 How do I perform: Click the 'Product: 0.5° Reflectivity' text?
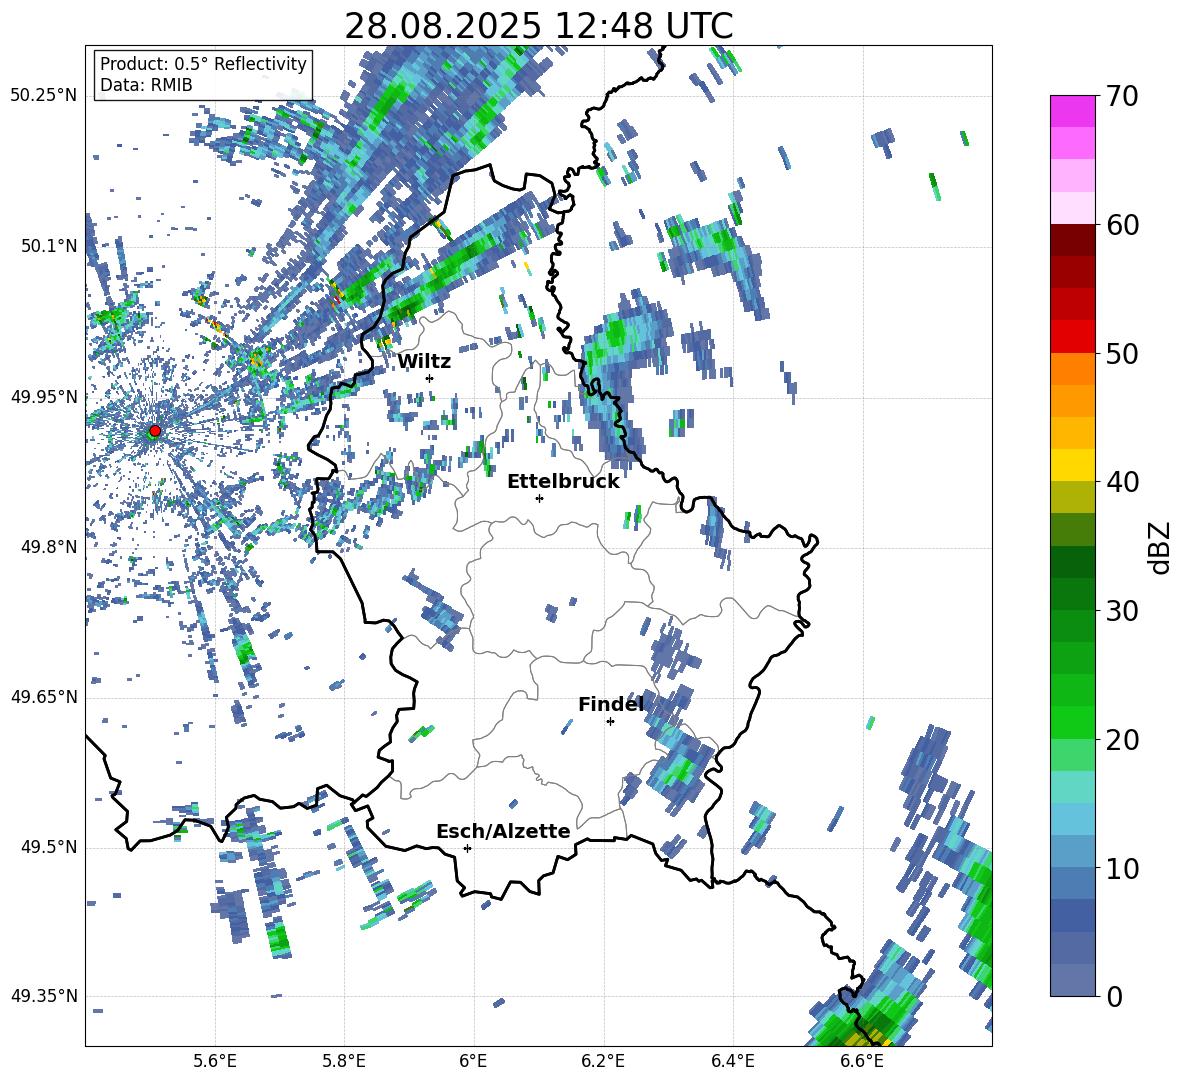pyautogui.click(x=203, y=64)
